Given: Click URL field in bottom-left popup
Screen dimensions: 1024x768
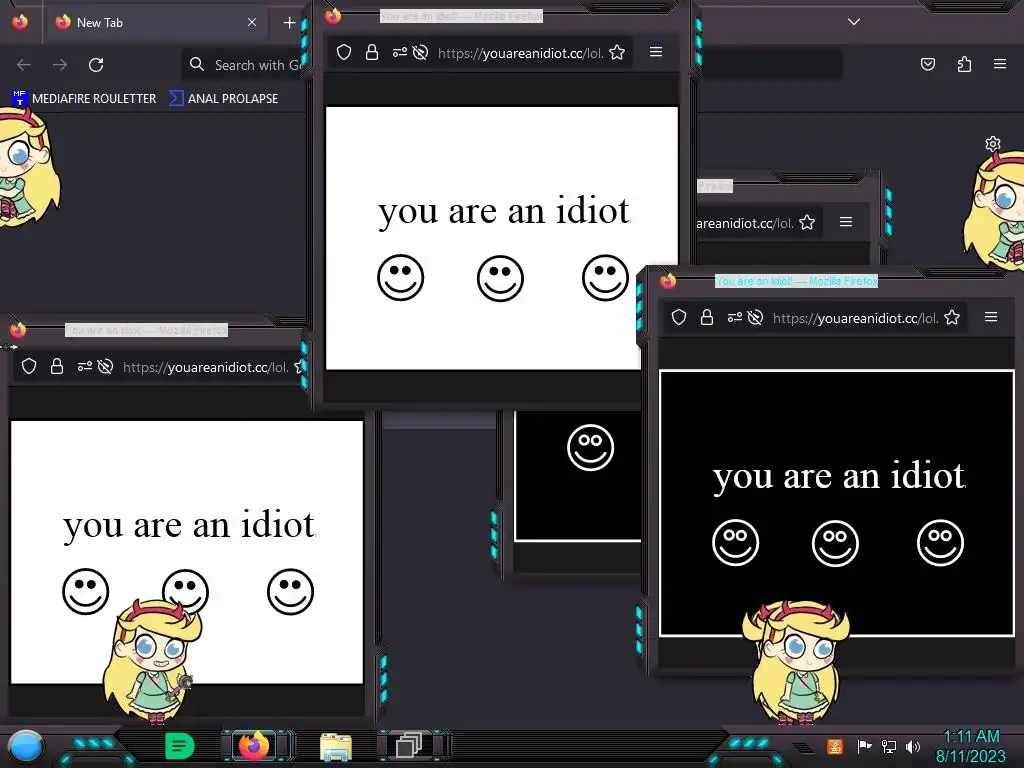Looking at the screenshot, I should 206,367.
